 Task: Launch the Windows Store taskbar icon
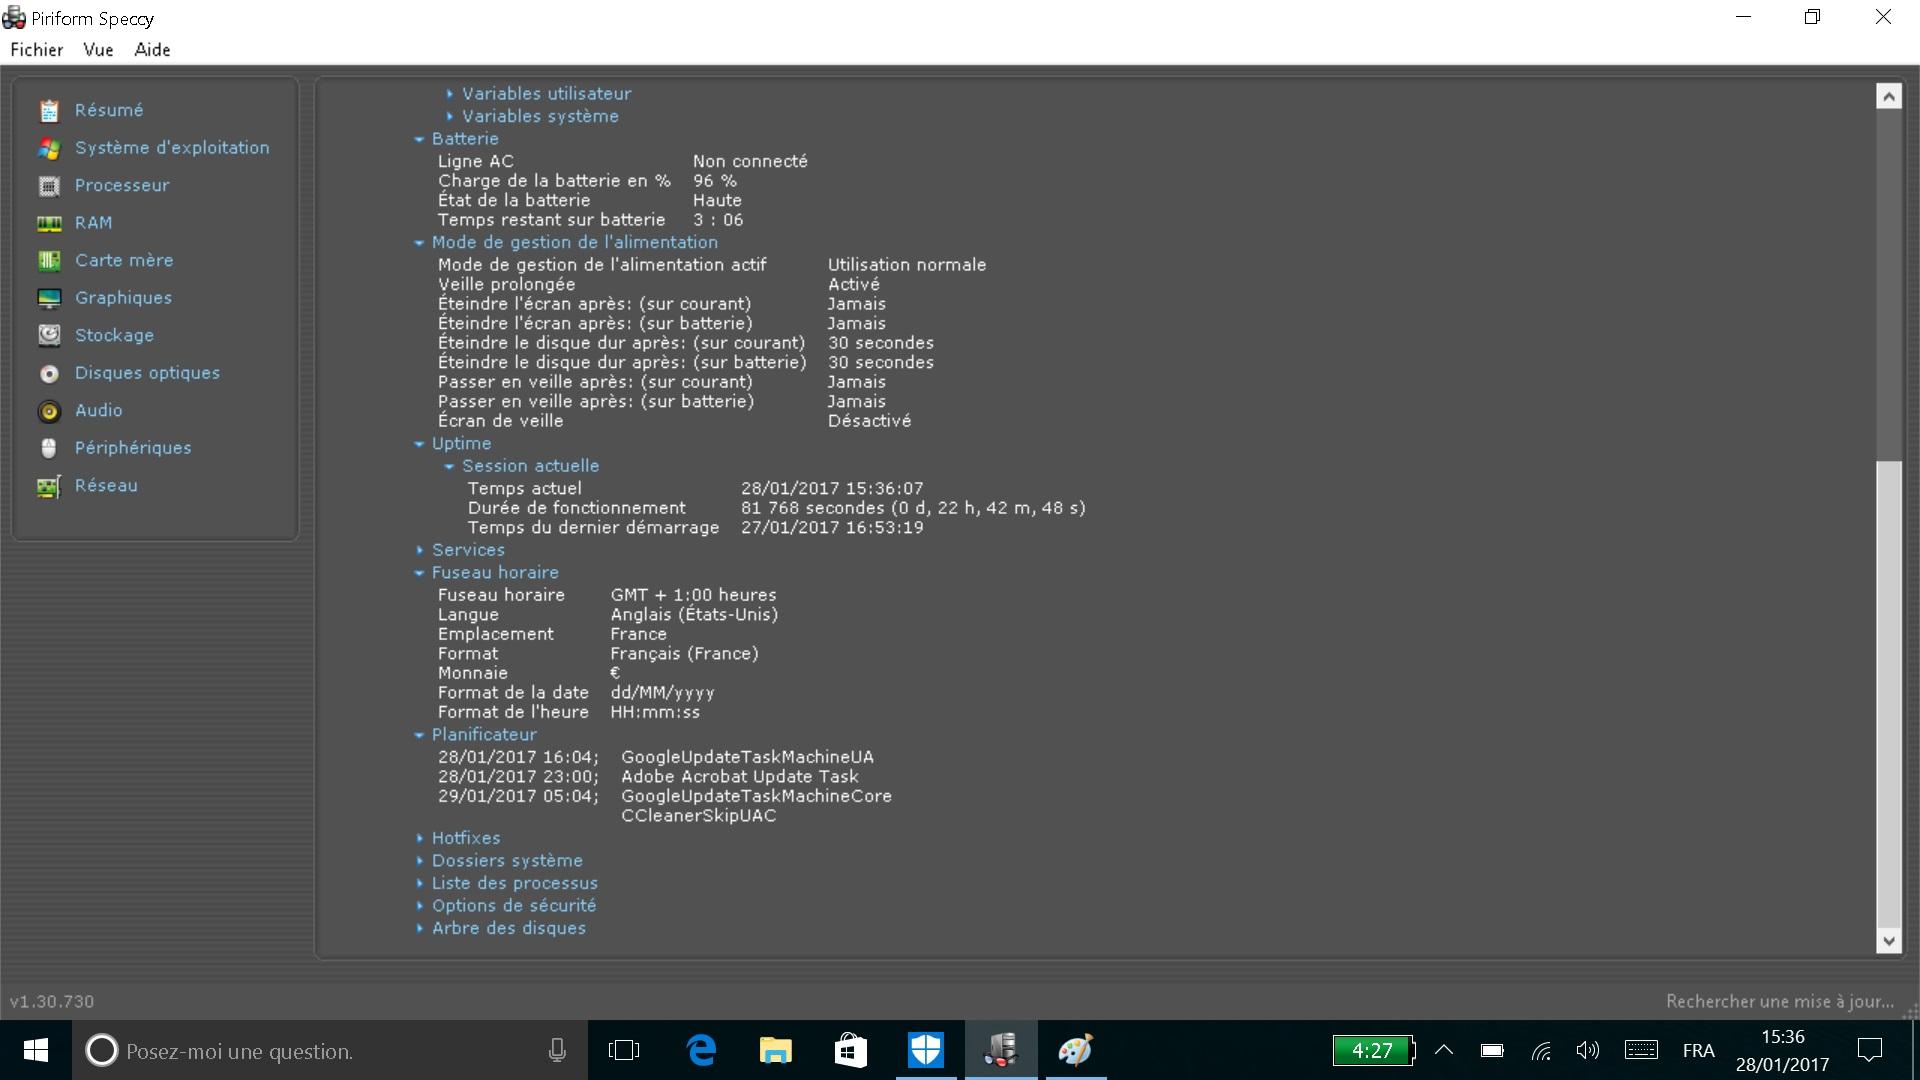[x=851, y=1050]
